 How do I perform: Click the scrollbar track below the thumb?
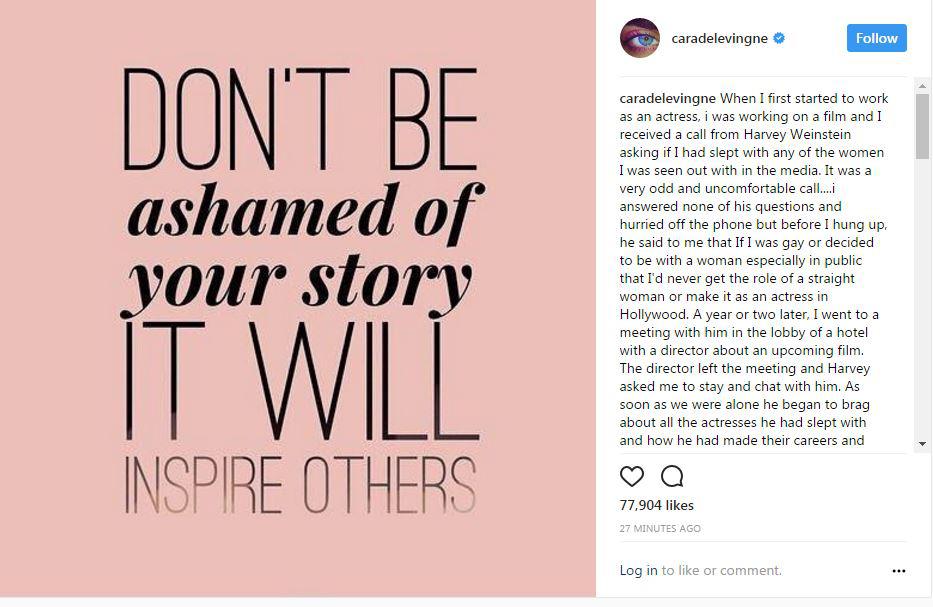[922, 298]
